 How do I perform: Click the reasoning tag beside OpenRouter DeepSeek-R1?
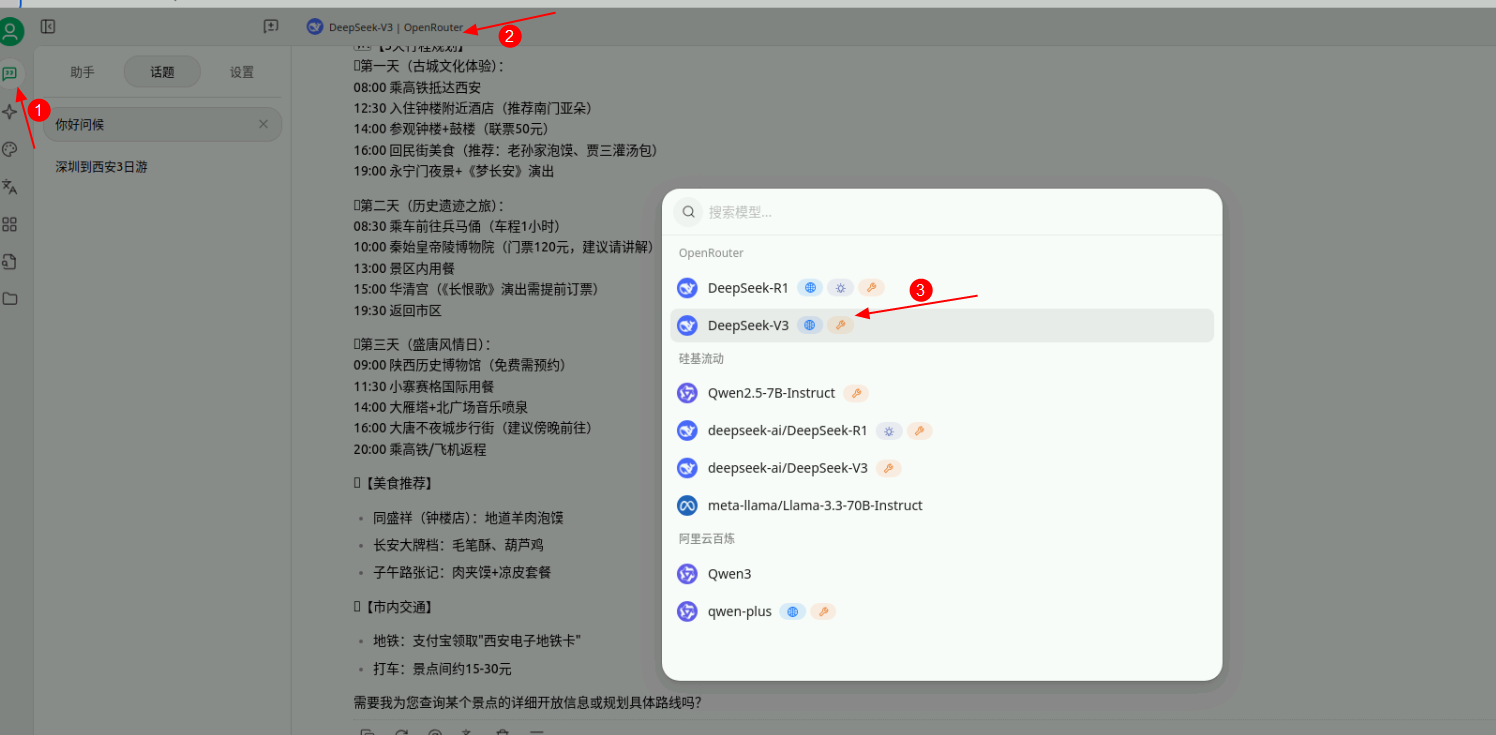840,288
